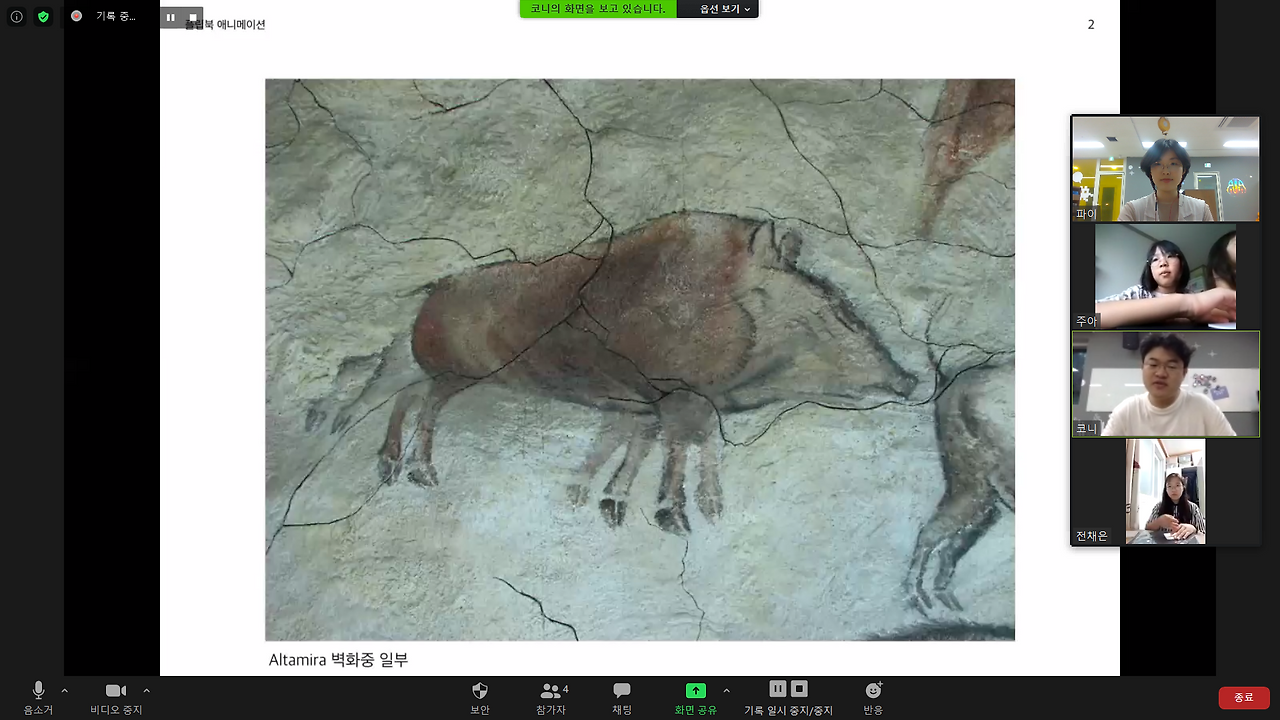Expand share options arrow beside 화면 공유

point(726,690)
